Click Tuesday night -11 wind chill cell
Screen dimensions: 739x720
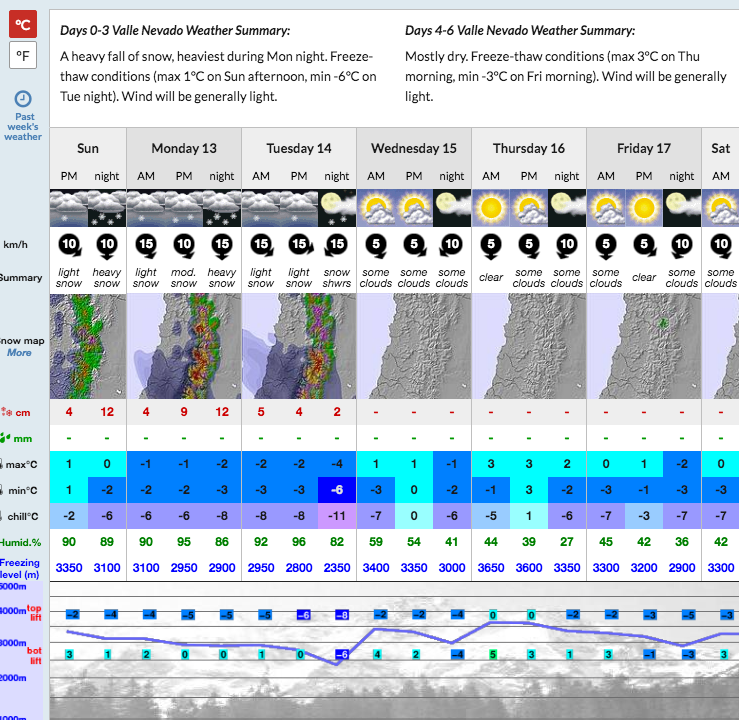point(337,516)
